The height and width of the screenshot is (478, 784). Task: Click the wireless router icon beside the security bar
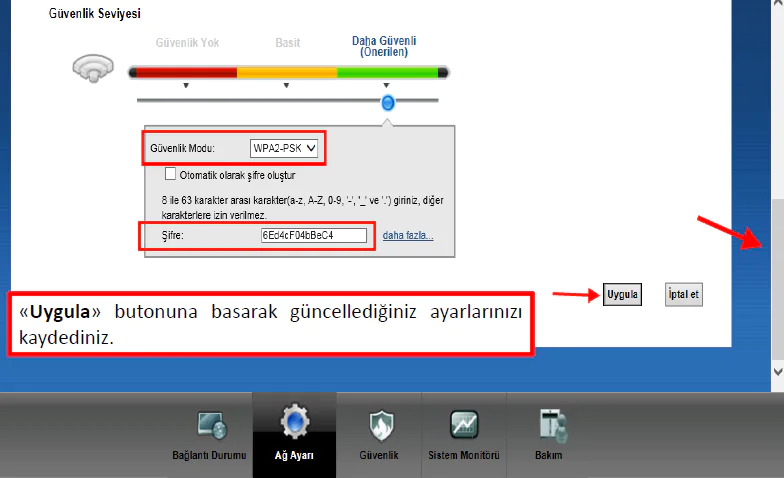[93, 68]
